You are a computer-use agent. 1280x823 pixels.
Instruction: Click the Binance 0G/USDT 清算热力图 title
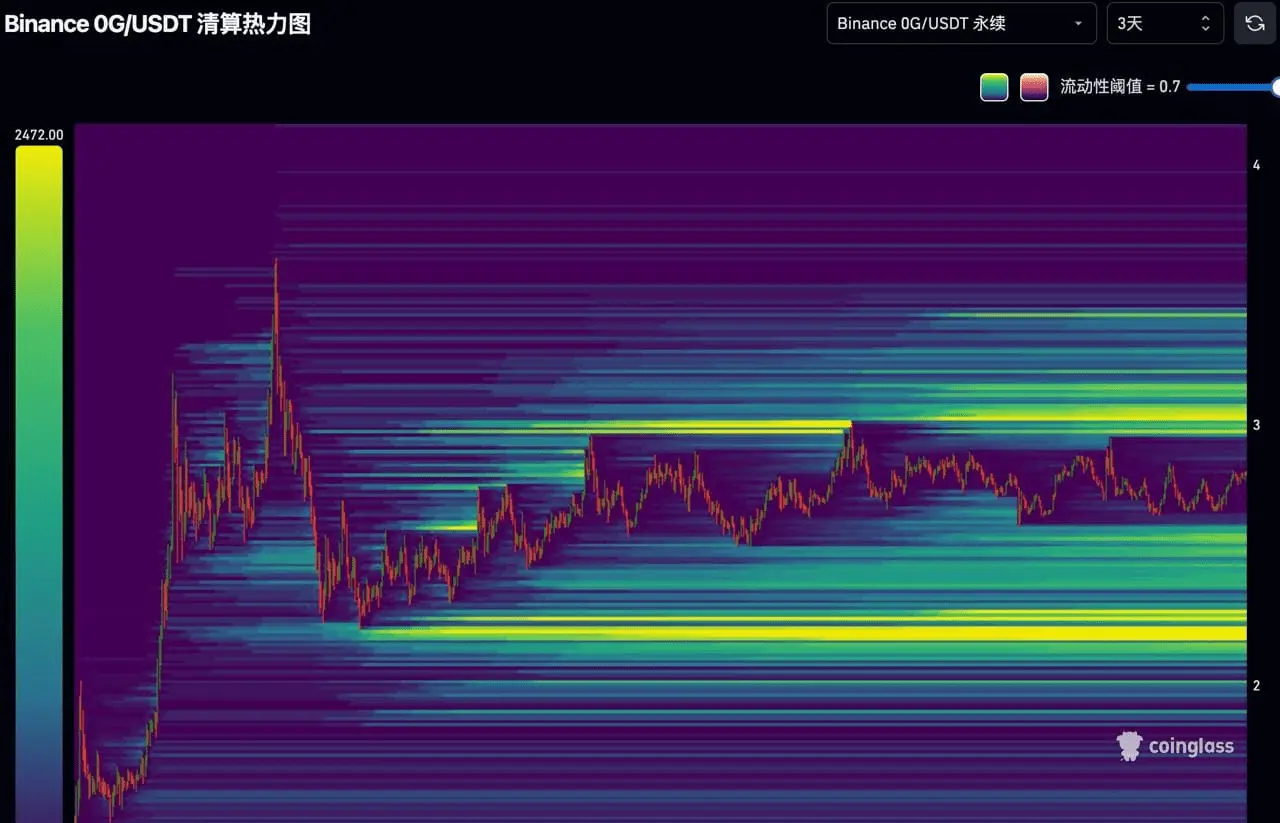point(158,23)
